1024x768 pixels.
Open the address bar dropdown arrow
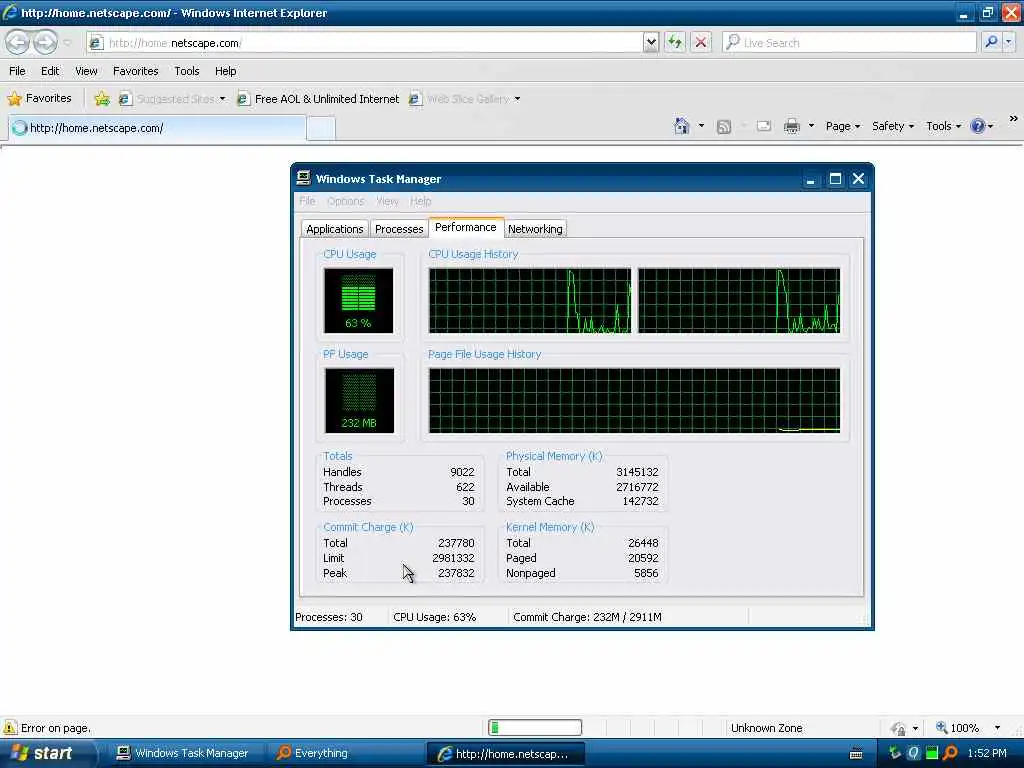point(650,42)
